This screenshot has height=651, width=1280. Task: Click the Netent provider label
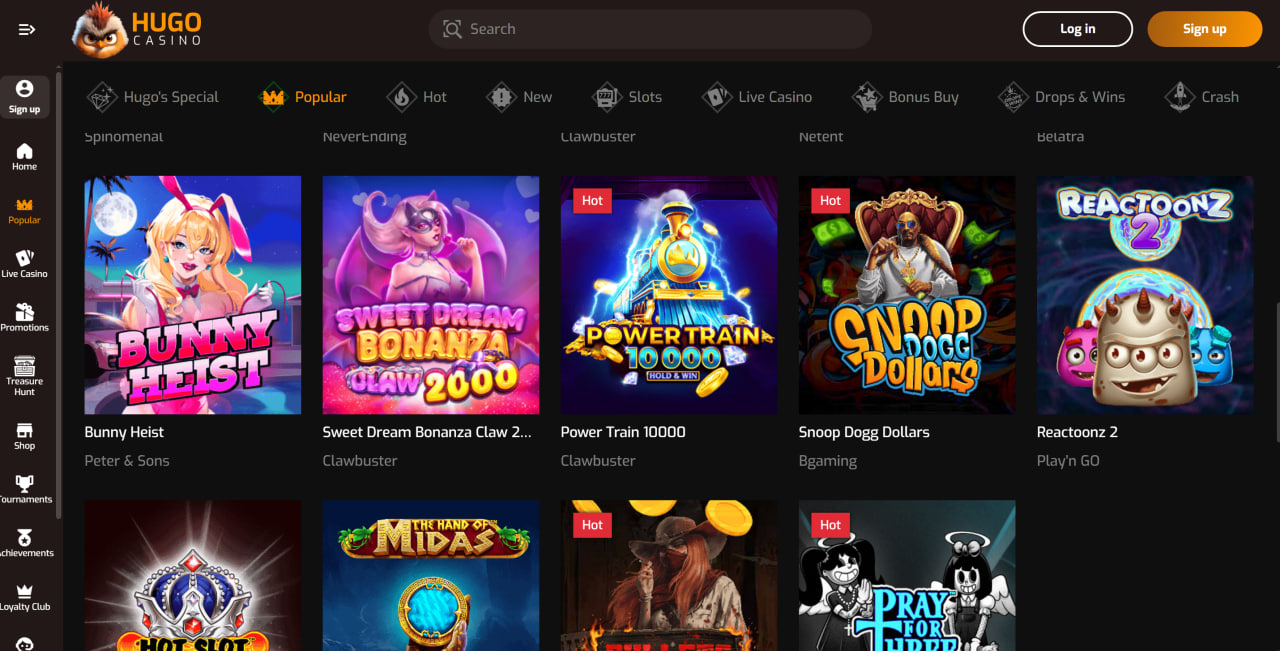821,137
